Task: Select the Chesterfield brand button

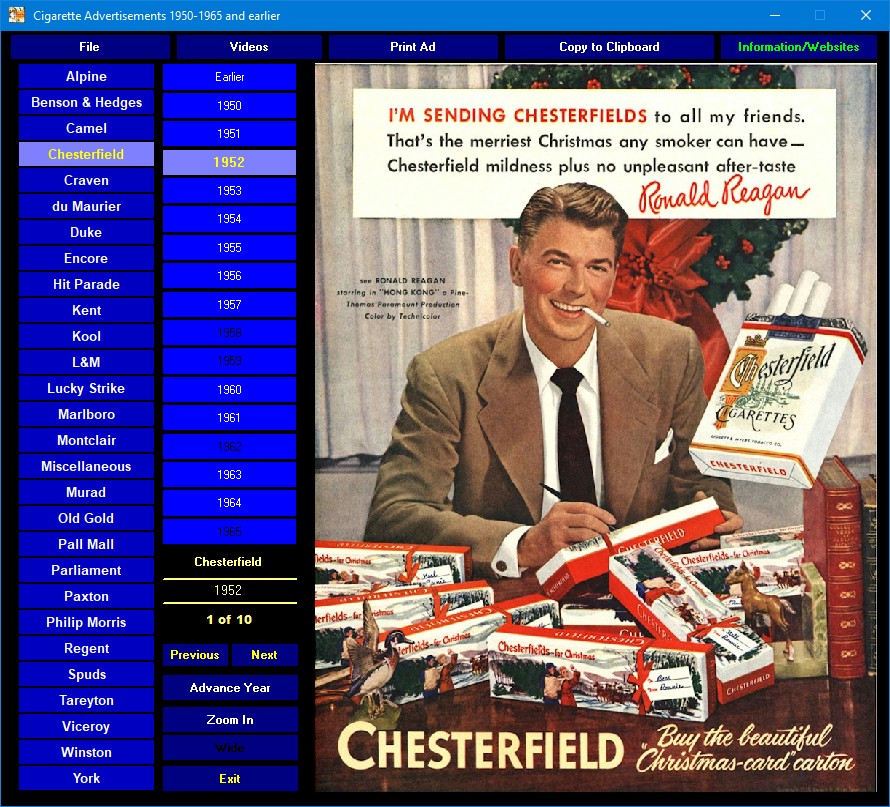Action: pyautogui.click(x=86, y=154)
